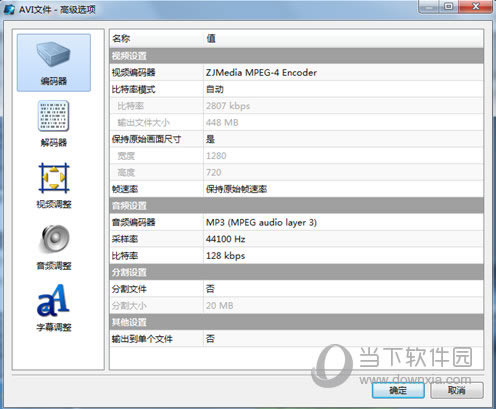Select the 比特率模式 row label
Screen dimensions: 496x409
pyautogui.click(x=134, y=89)
